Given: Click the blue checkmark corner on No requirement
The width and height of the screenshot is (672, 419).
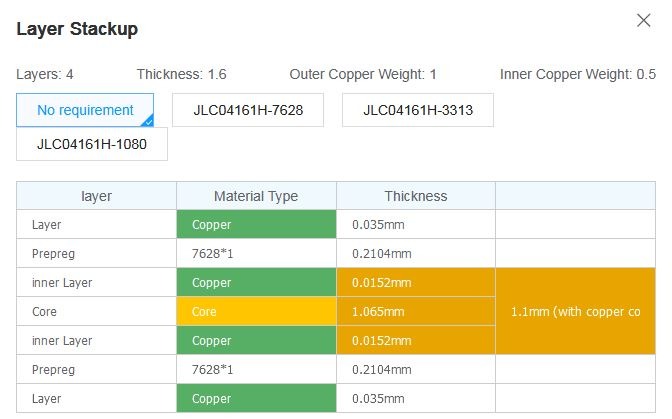Looking at the screenshot, I should click(x=147, y=121).
